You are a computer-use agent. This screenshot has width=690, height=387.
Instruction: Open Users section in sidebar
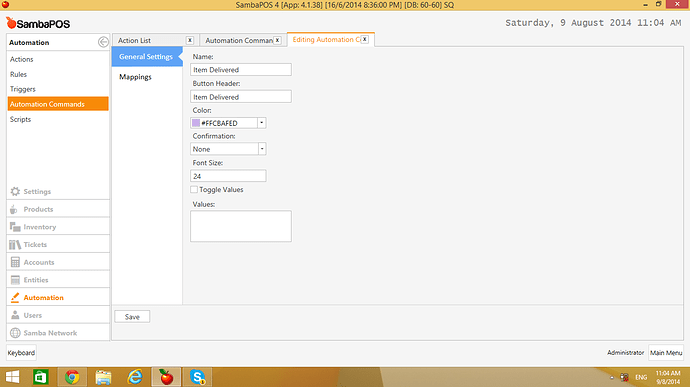(58, 315)
